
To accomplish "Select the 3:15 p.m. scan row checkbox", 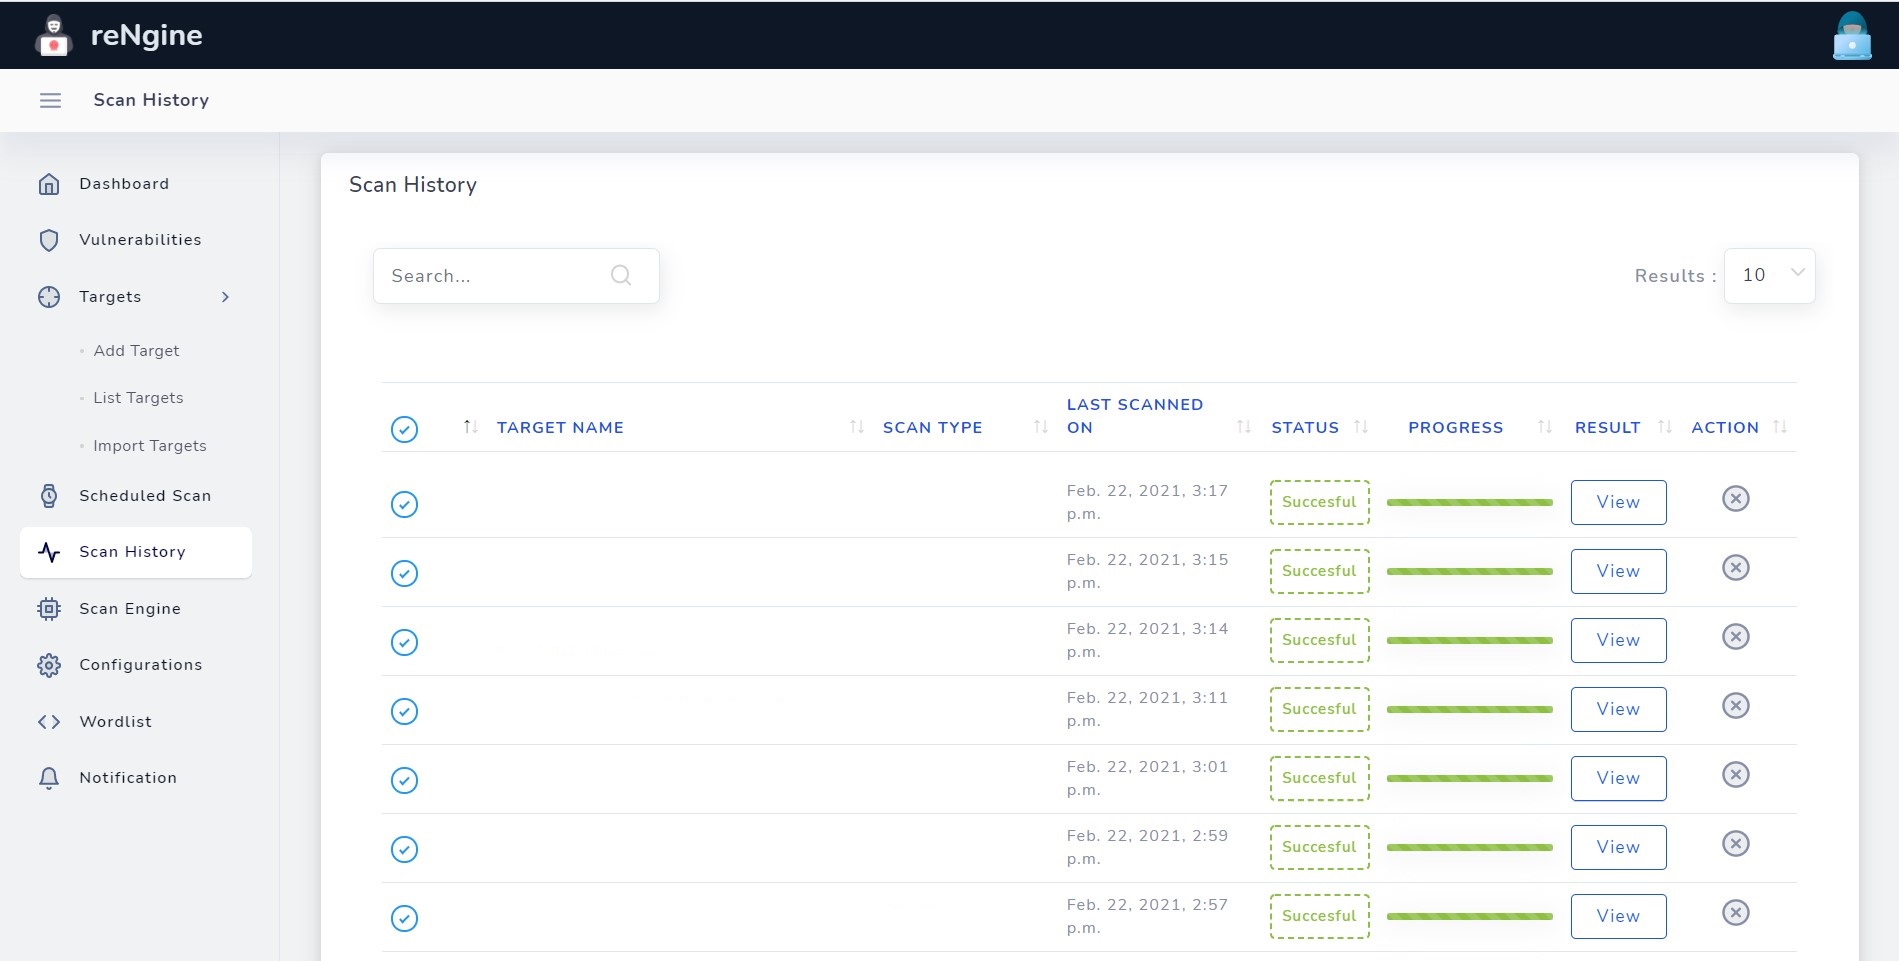I will (404, 573).
